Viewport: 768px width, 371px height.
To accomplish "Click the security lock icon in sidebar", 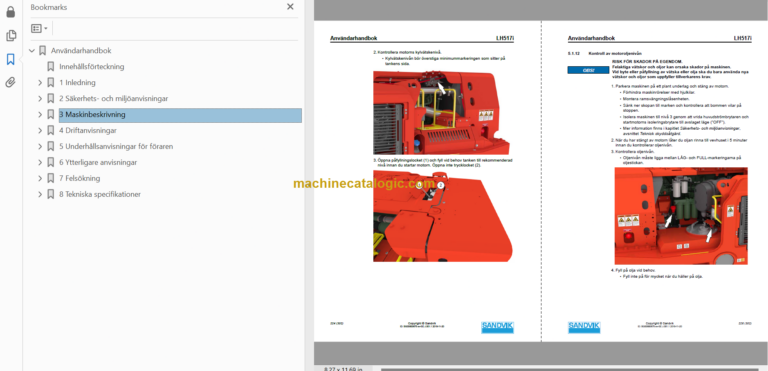I will tap(10, 12).
